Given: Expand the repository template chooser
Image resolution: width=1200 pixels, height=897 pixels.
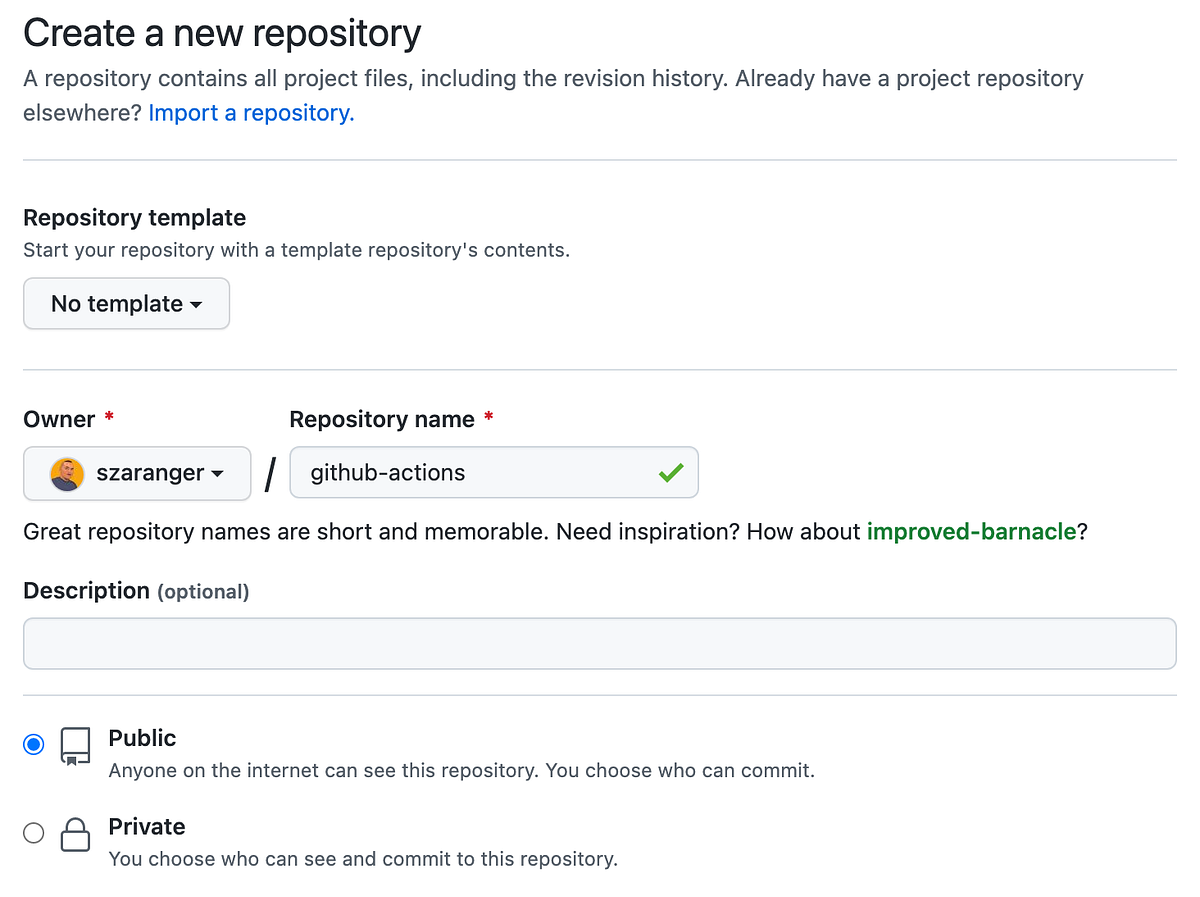Looking at the screenshot, I should pyautogui.click(x=126, y=303).
